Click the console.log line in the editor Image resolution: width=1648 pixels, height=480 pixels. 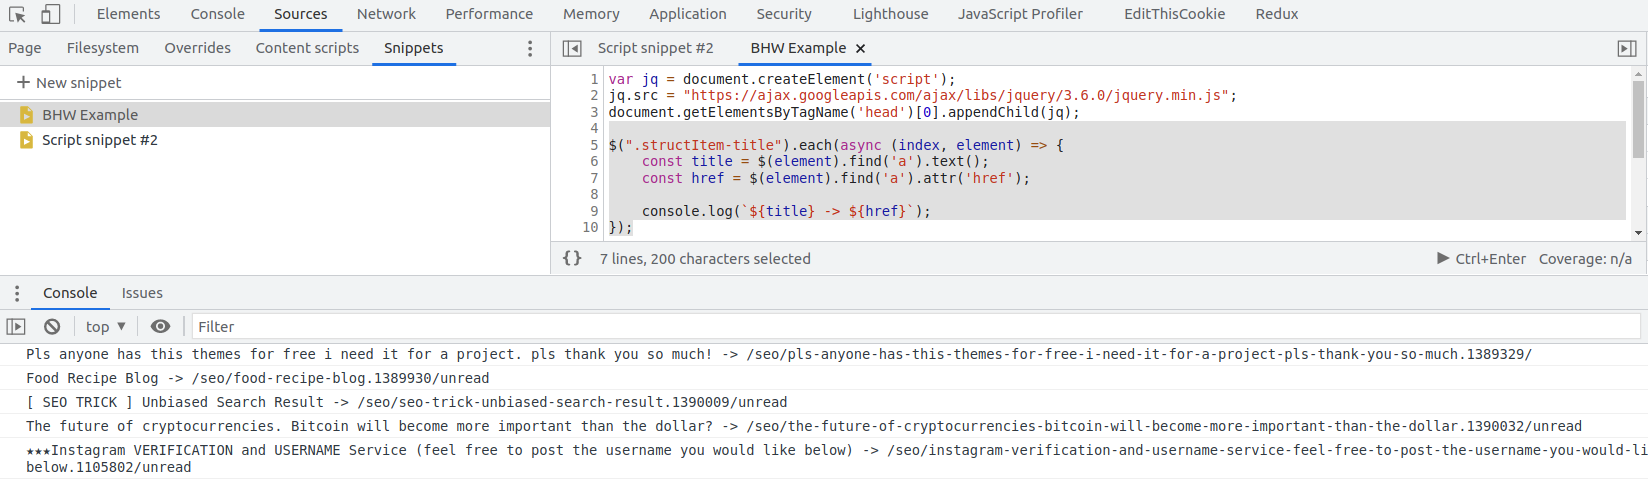click(x=786, y=211)
